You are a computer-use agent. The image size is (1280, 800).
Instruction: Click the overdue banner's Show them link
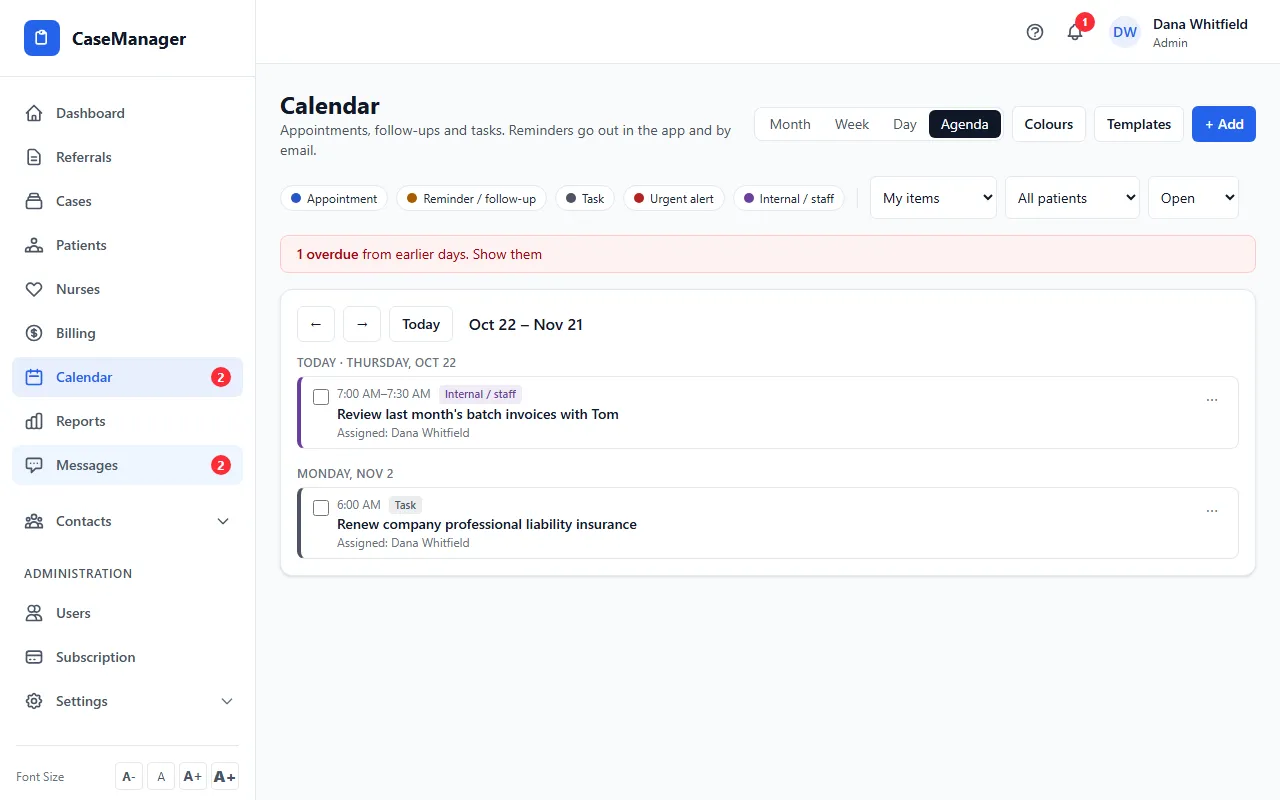coord(507,254)
